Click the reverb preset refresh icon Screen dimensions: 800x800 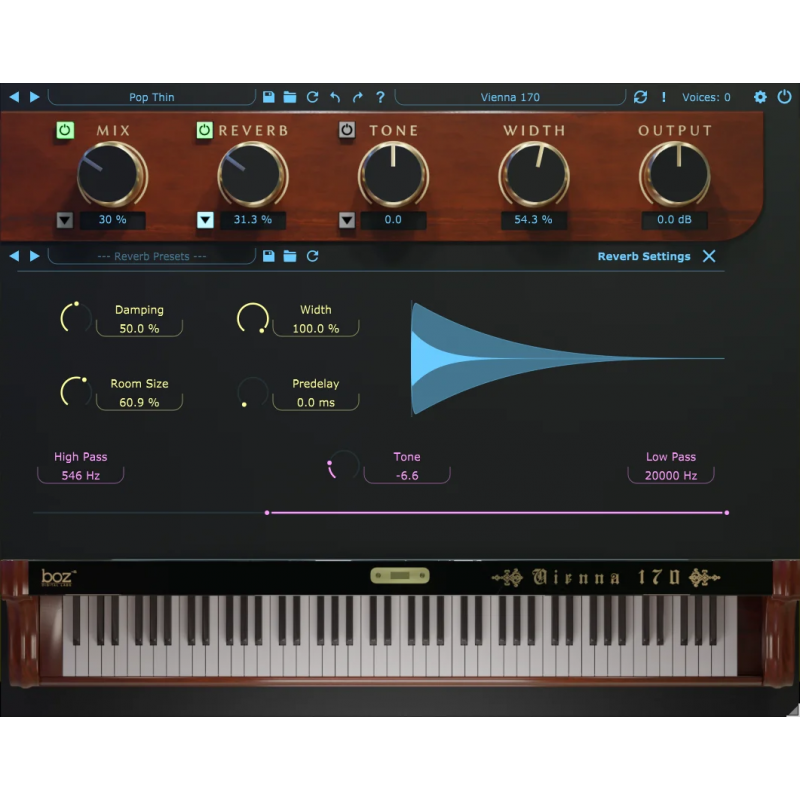click(x=311, y=256)
